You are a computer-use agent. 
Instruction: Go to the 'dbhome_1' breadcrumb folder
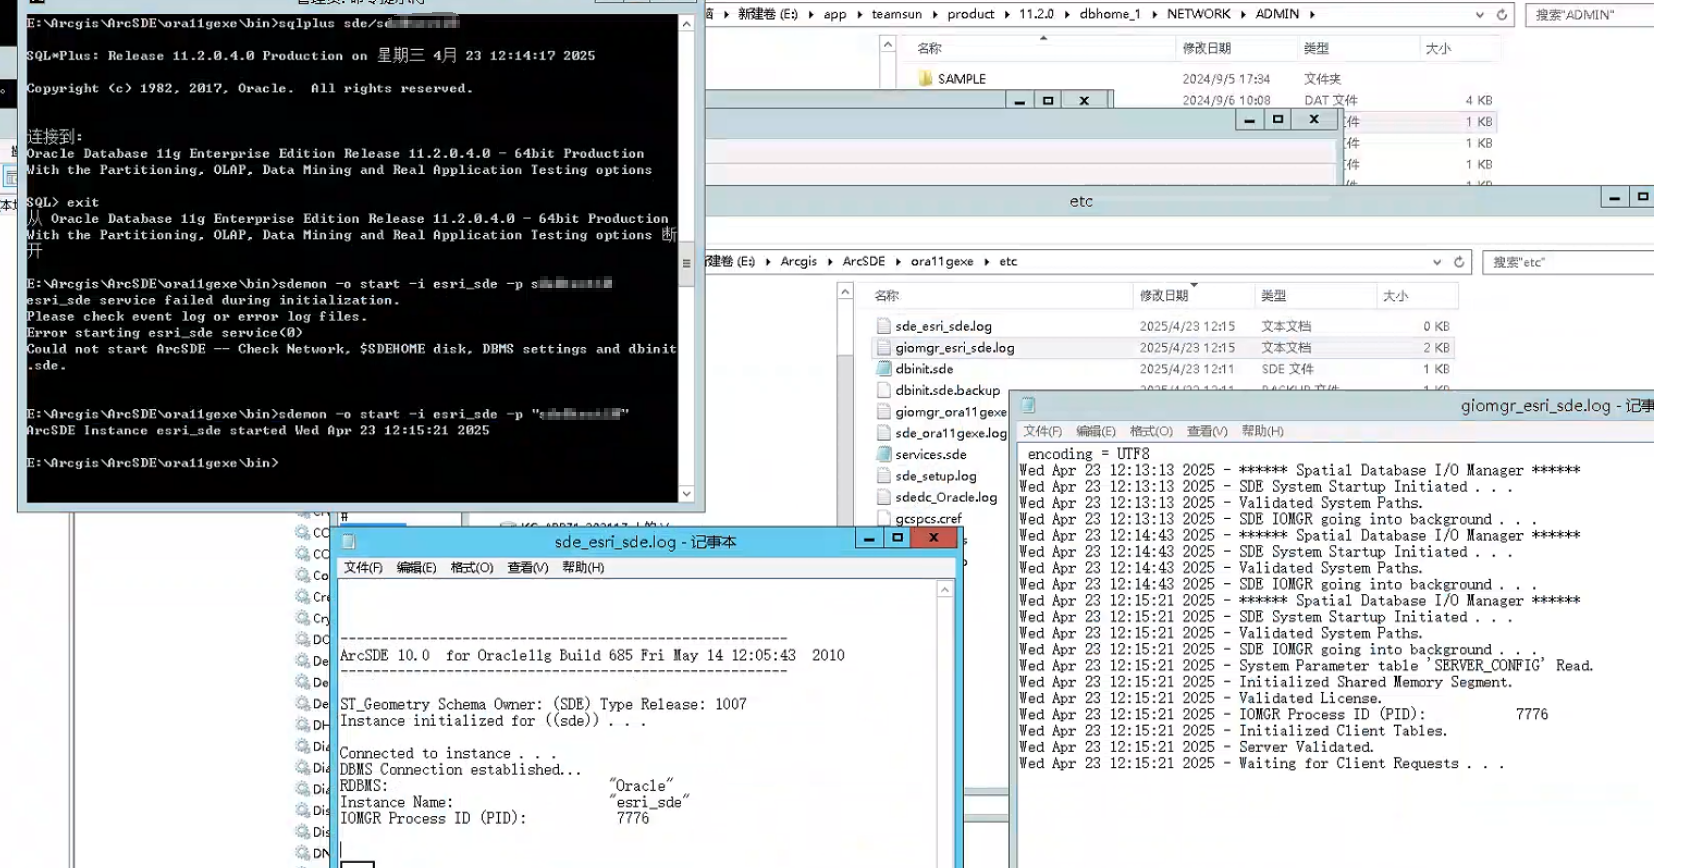point(1110,14)
